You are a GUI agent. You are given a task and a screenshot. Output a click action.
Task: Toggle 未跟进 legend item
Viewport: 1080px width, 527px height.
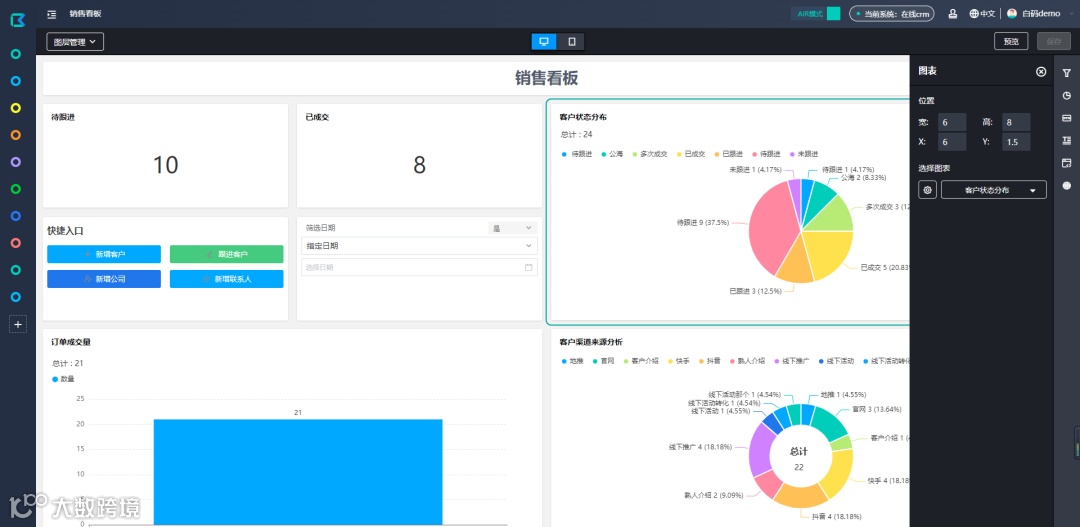804,154
